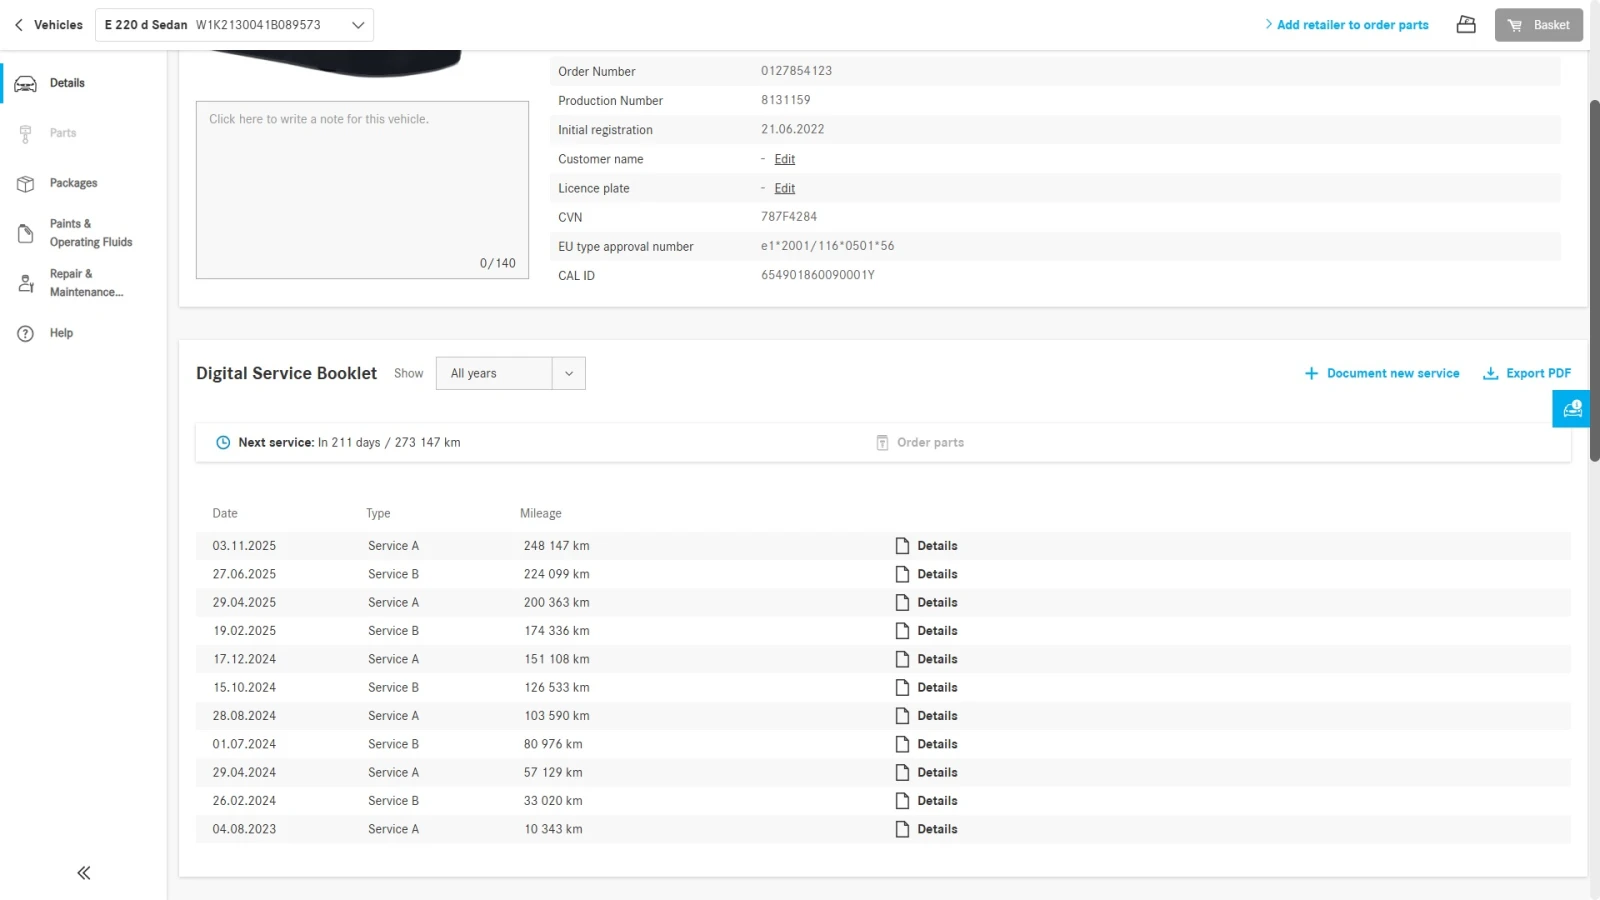This screenshot has height=900, width=1600.
Task: Edit the Licence plate entry
Action: (785, 188)
